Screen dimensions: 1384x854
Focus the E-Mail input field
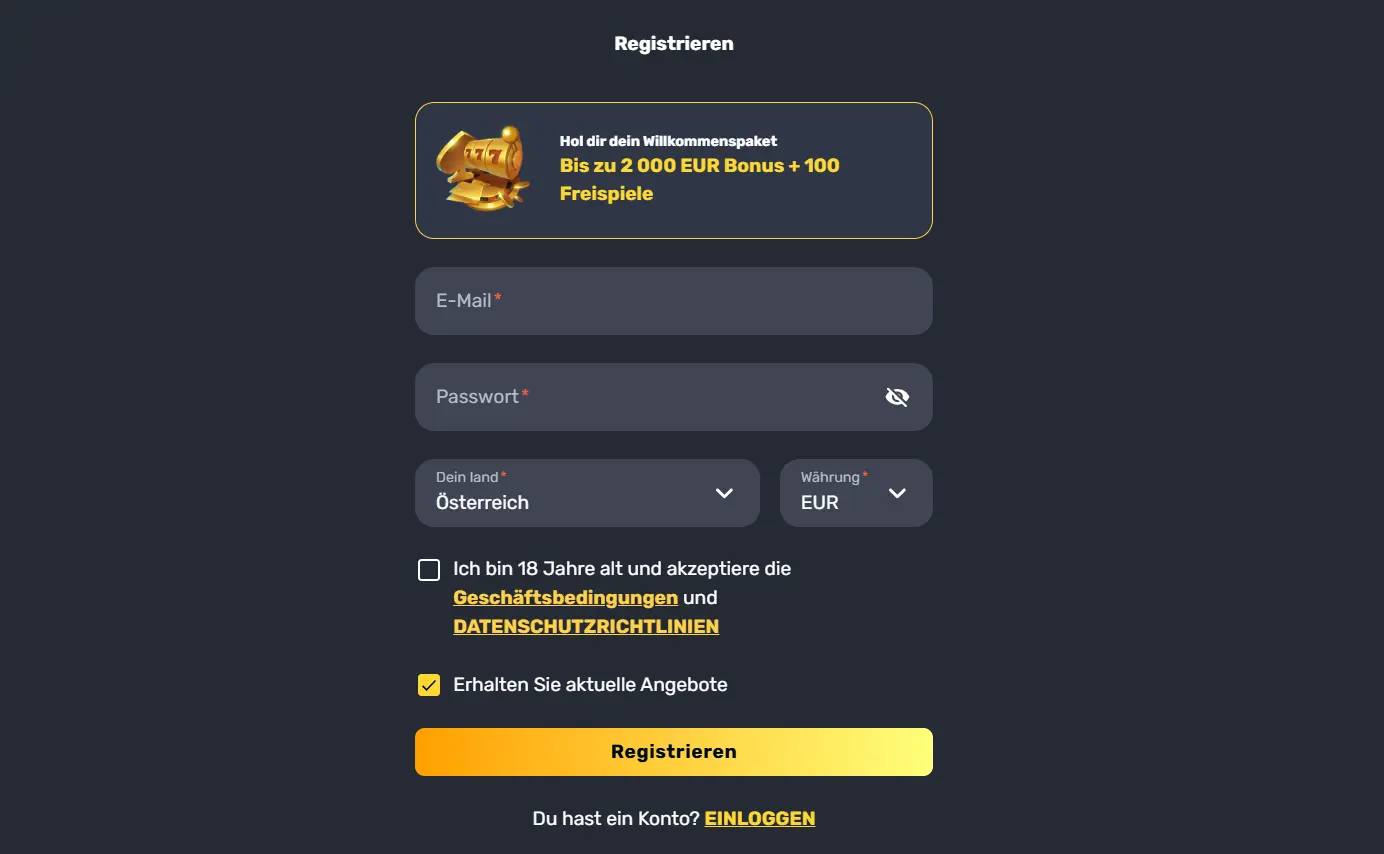pos(673,301)
